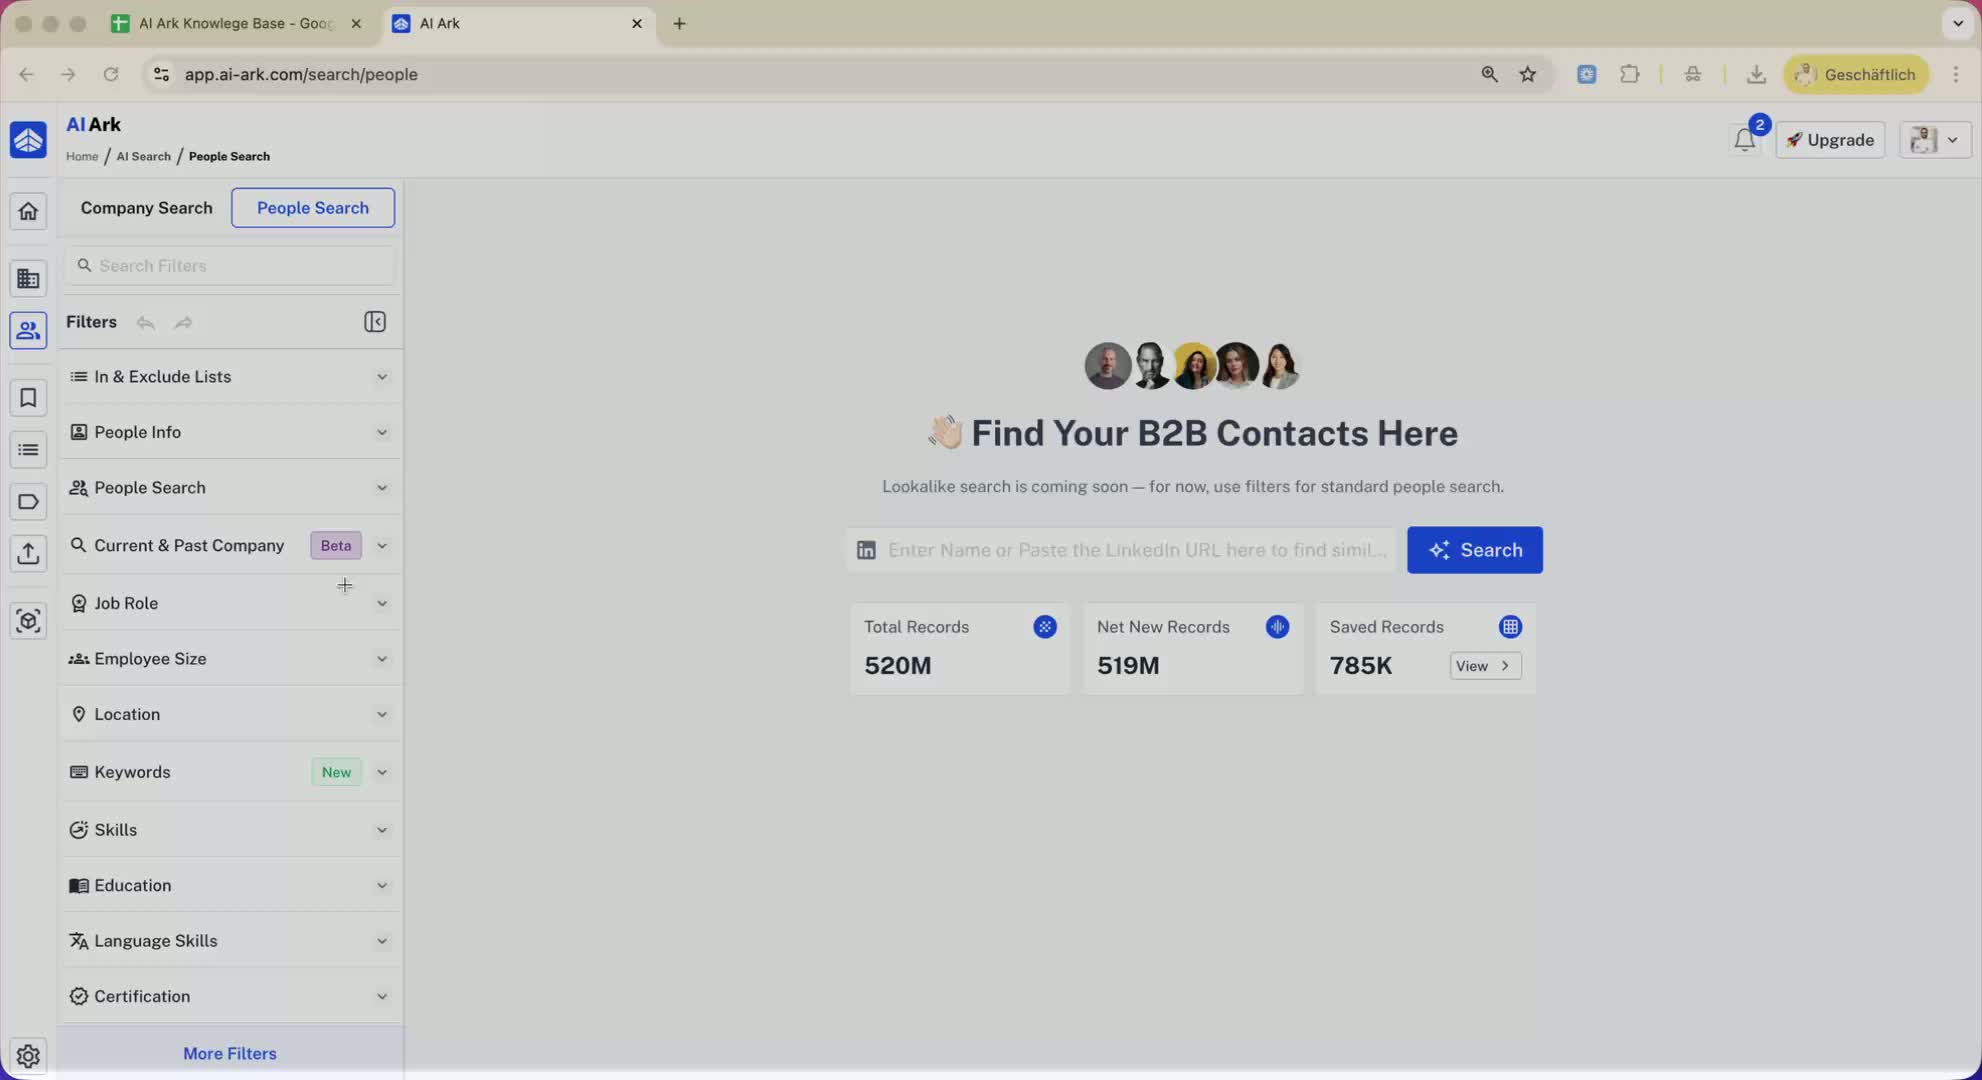Click the home icon in left sidebar
This screenshot has width=1982, height=1080.
point(28,211)
